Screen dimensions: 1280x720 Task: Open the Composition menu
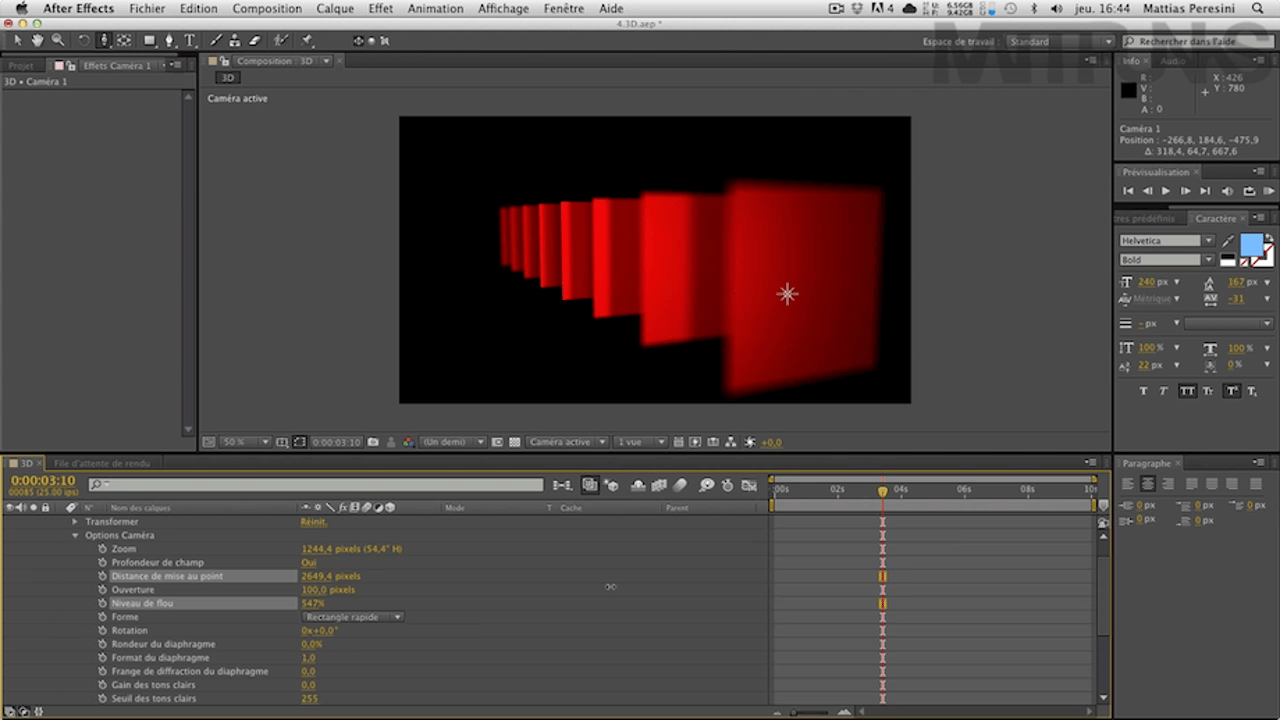(x=267, y=9)
